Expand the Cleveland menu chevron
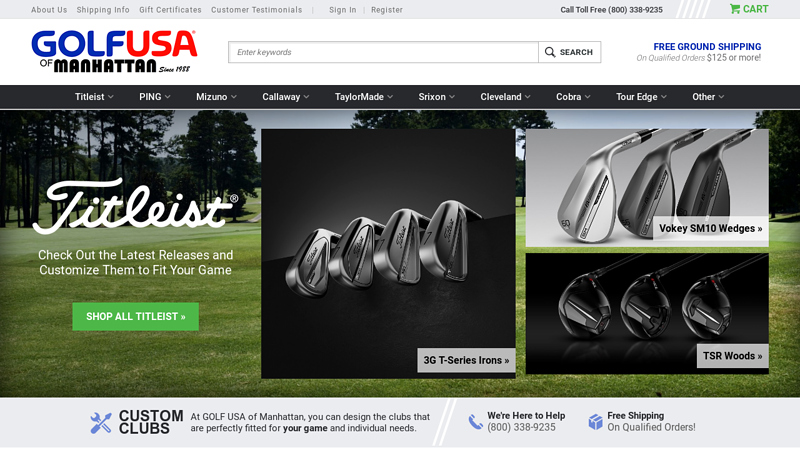The height and width of the screenshot is (450, 800). (x=528, y=97)
